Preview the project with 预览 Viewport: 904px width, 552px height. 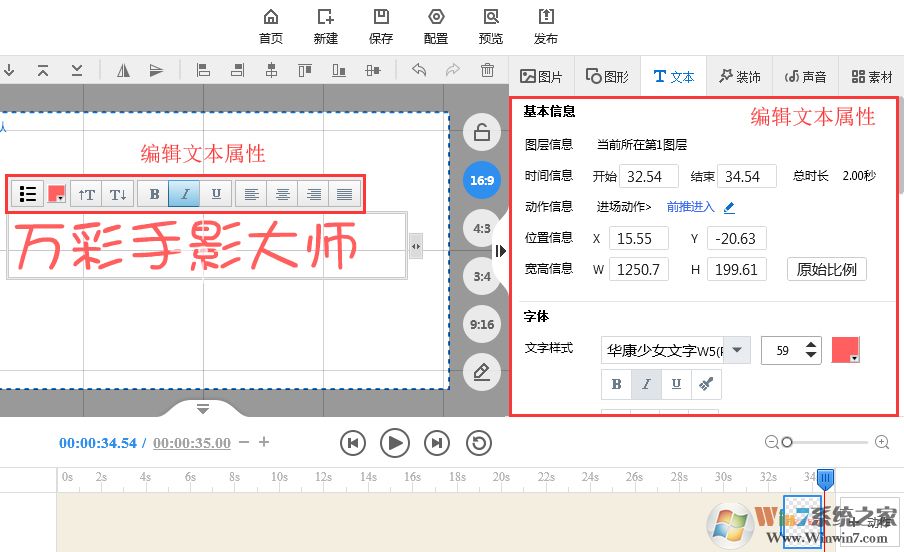[x=491, y=26]
